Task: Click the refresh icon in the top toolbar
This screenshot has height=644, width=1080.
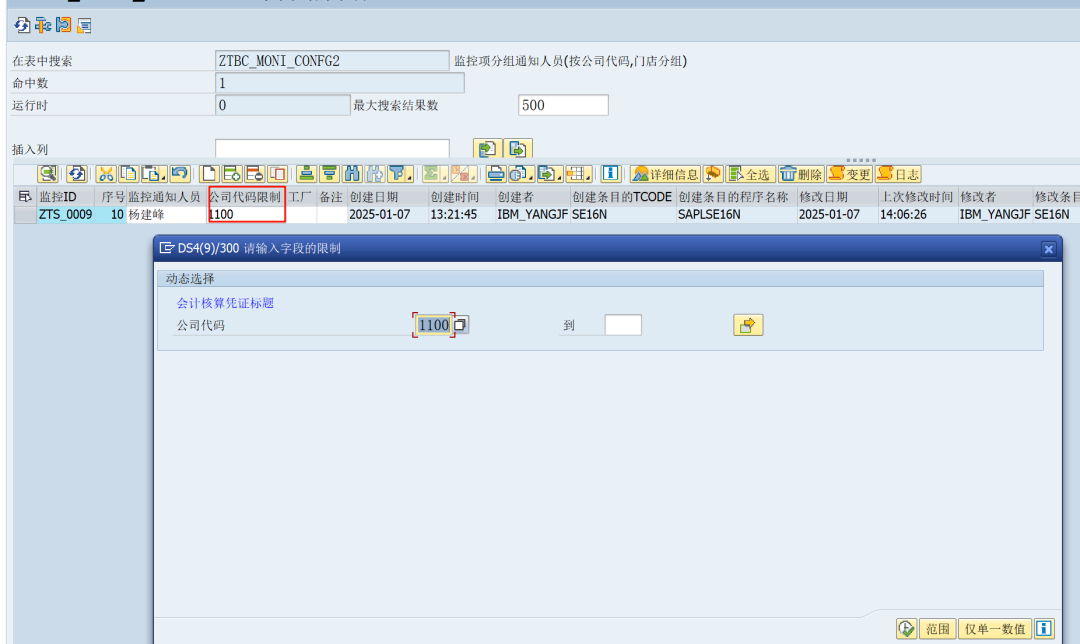Action: (x=22, y=25)
